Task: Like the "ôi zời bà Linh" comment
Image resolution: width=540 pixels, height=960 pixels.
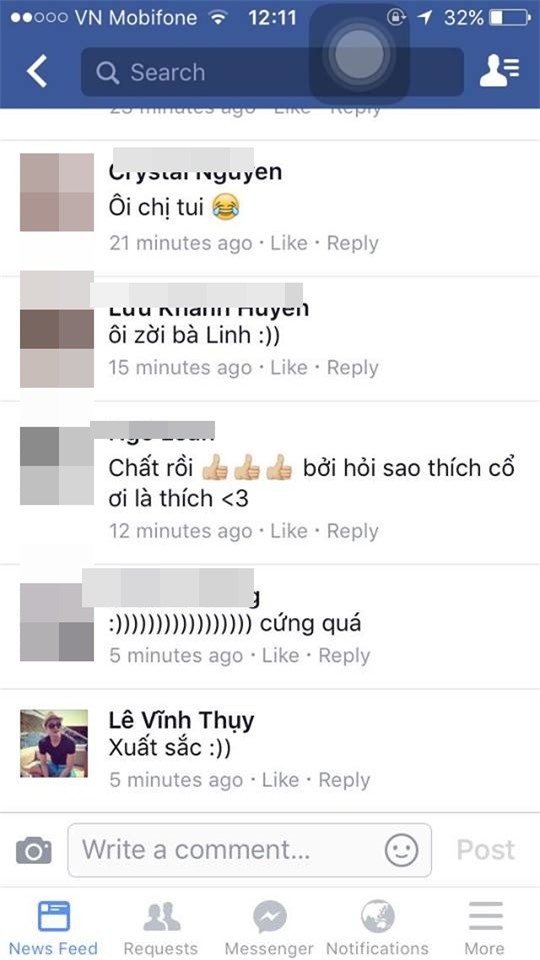Action: point(289,367)
